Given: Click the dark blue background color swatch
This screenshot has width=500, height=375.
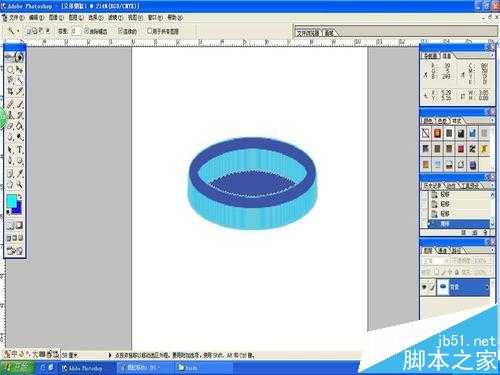Looking at the screenshot, I should pyautogui.click(x=17, y=208).
